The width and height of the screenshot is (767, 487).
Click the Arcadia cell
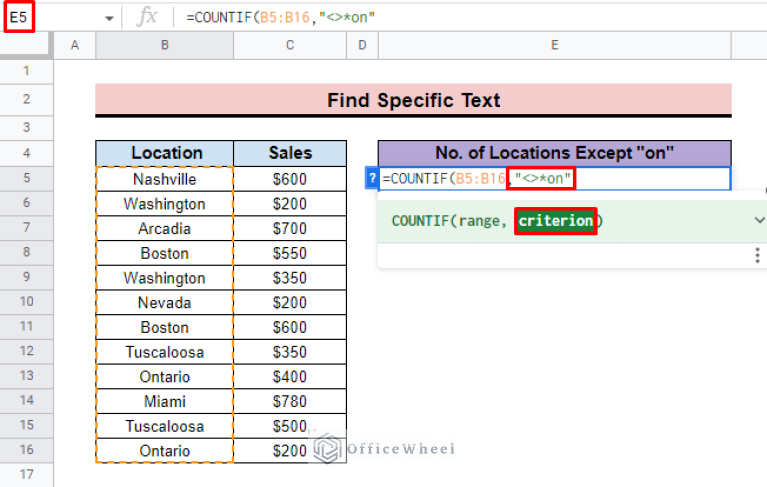[x=165, y=228]
